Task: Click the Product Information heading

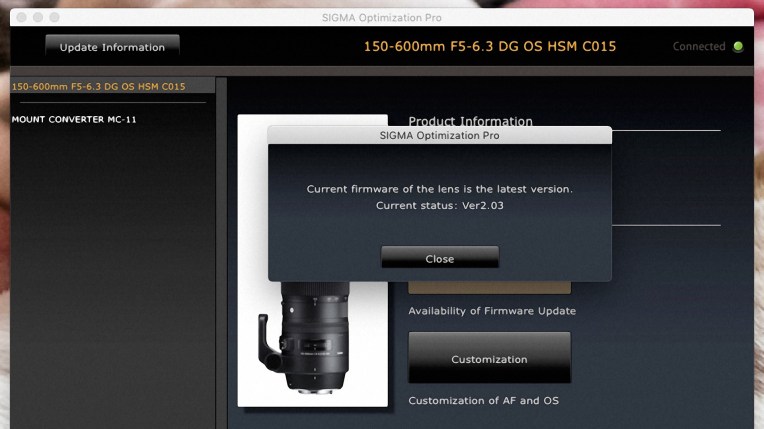Action: pyautogui.click(x=470, y=121)
